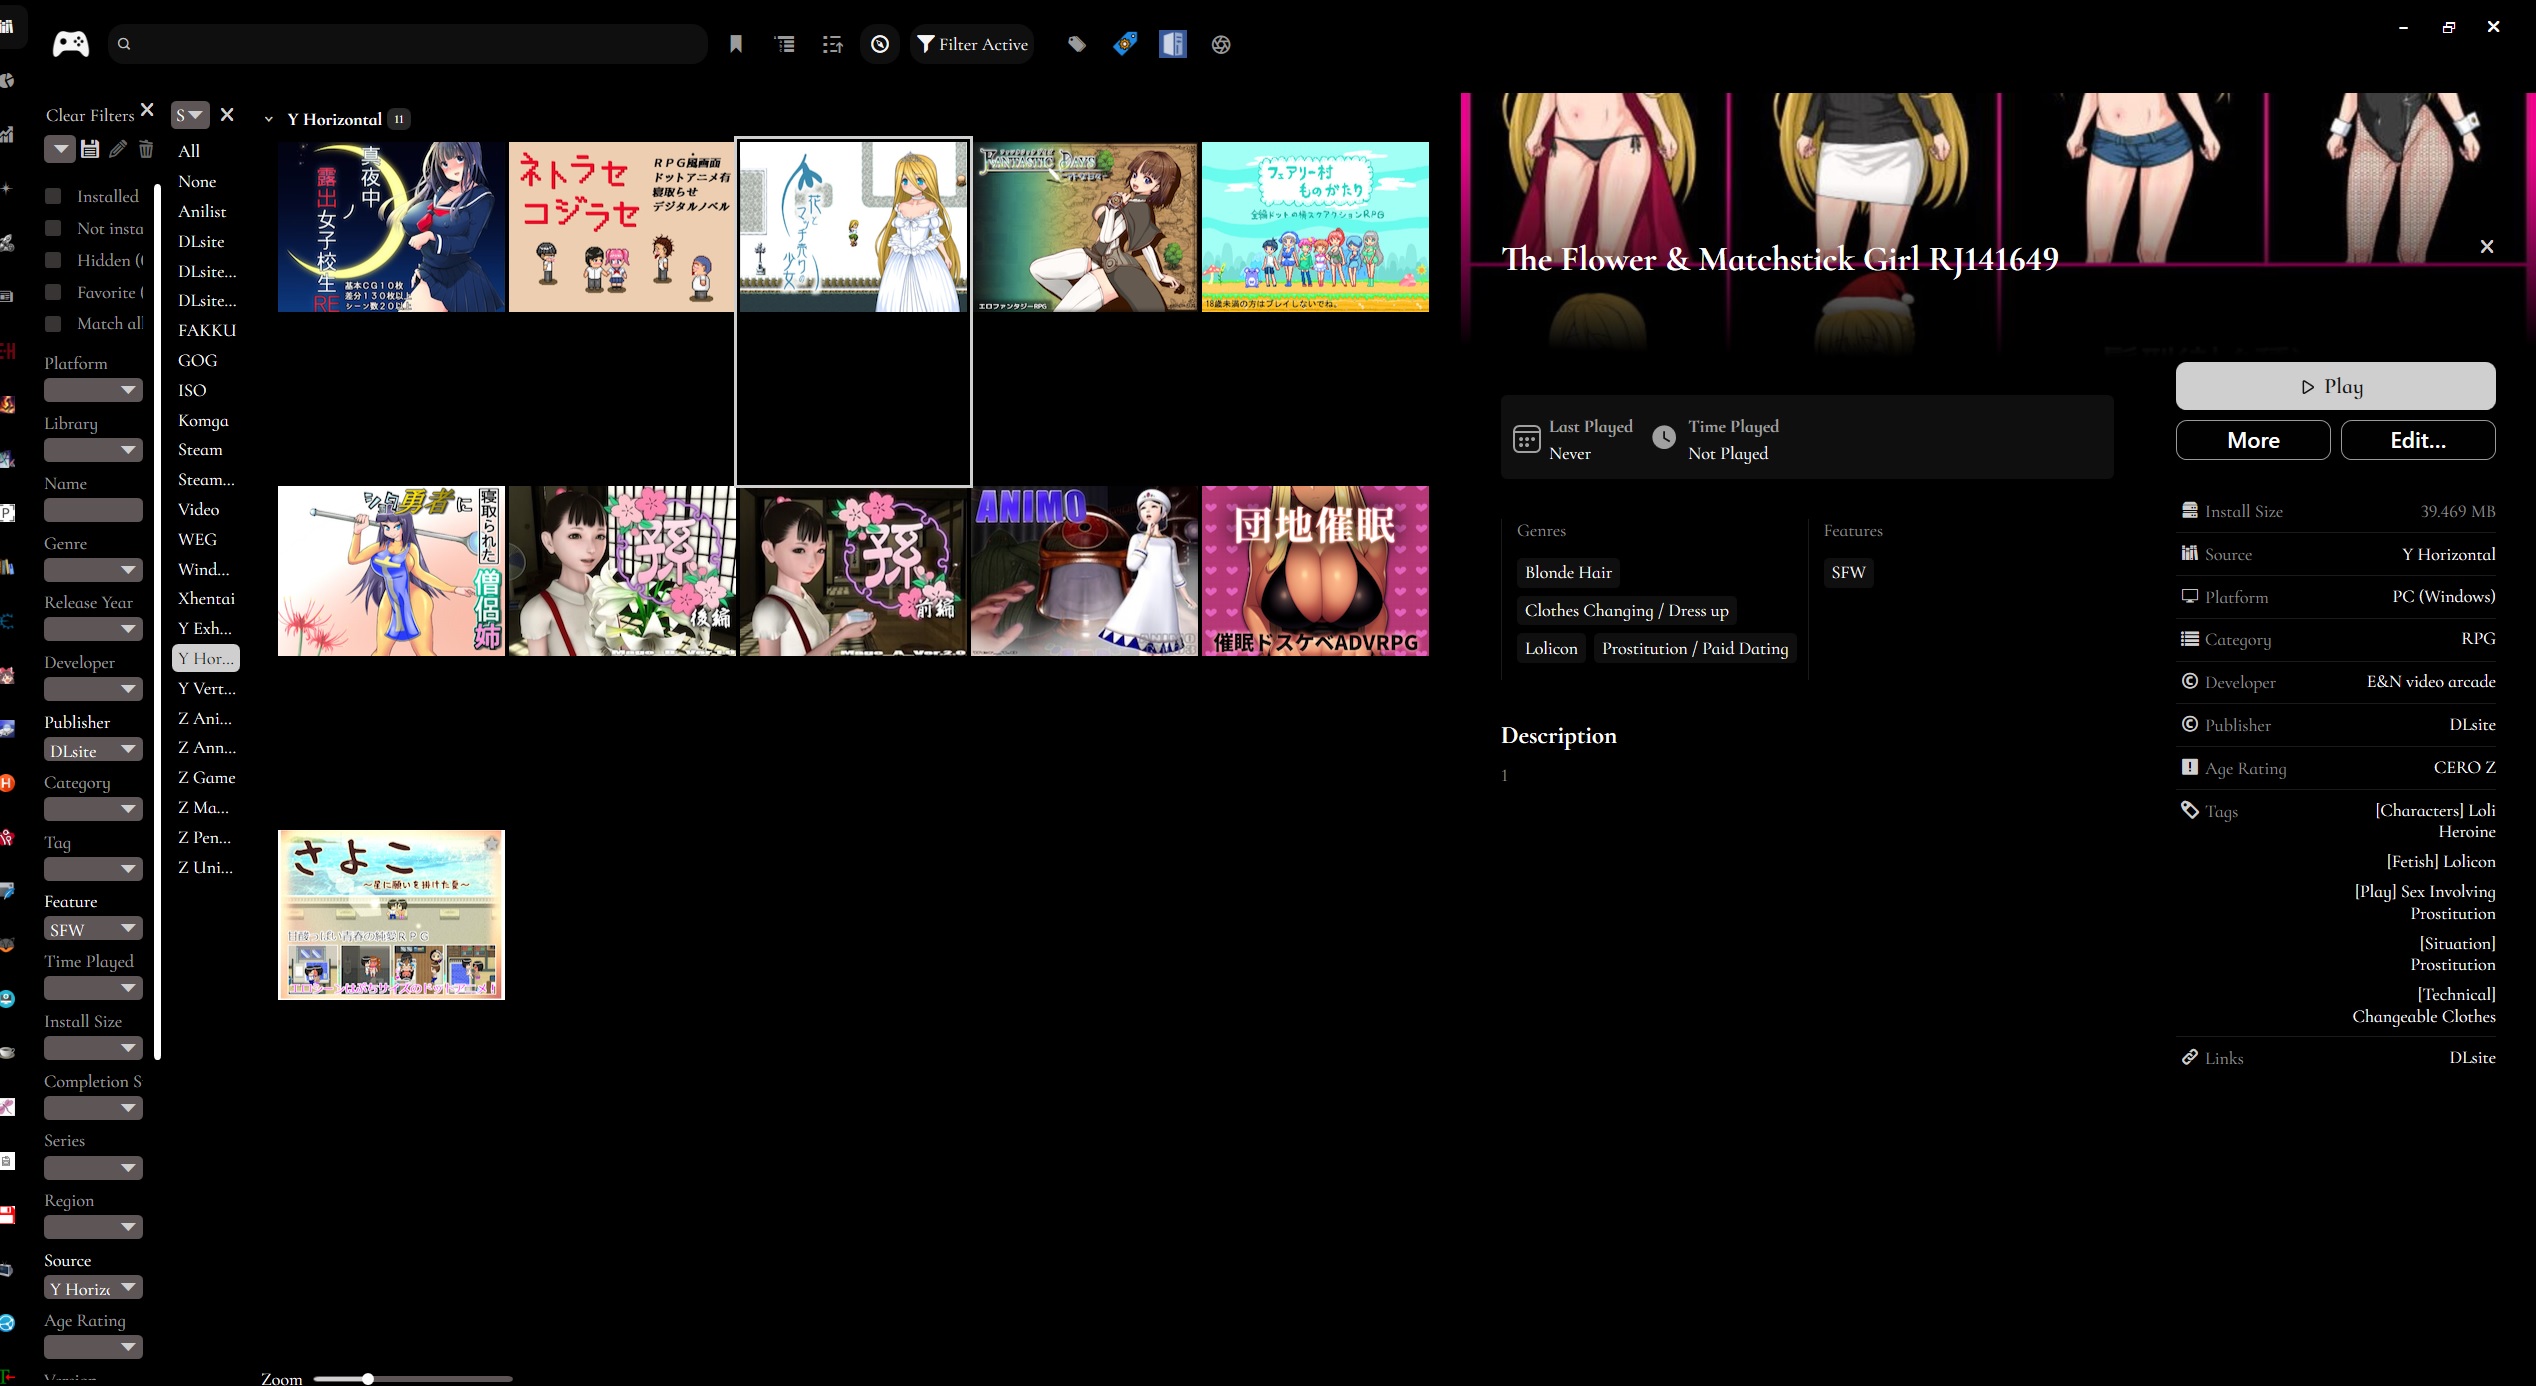Toggle the Installed filter checkbox
Screen dimensions: 2536x1386
click(x=54, y=196)
